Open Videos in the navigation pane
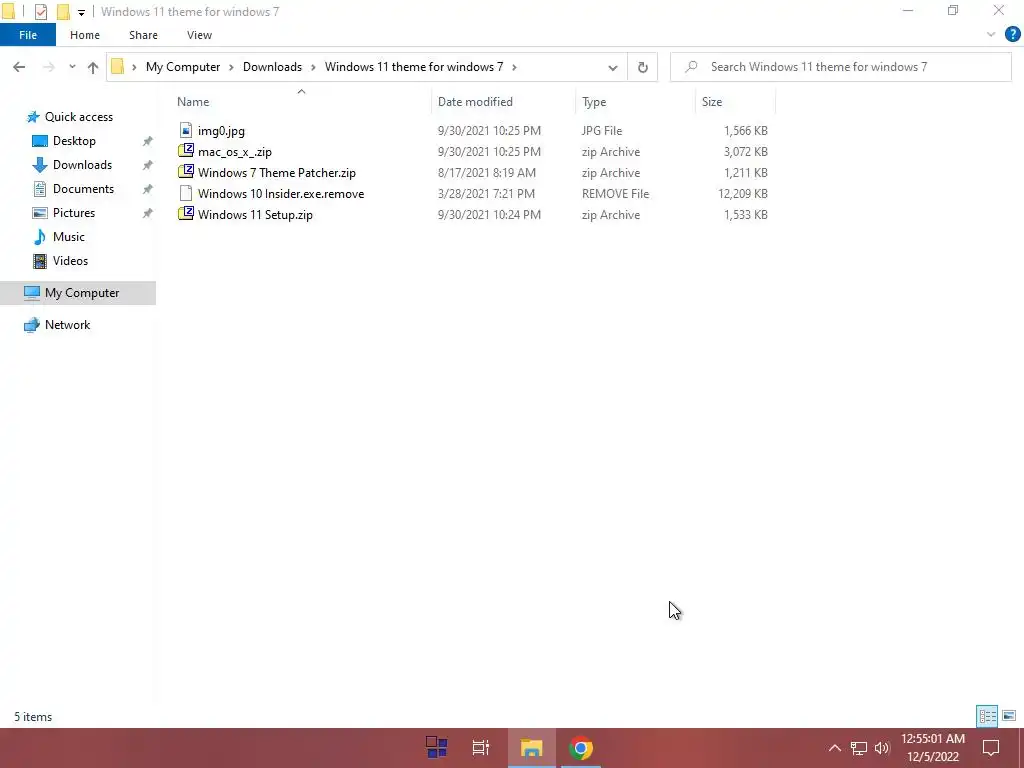 pos(70,261)
